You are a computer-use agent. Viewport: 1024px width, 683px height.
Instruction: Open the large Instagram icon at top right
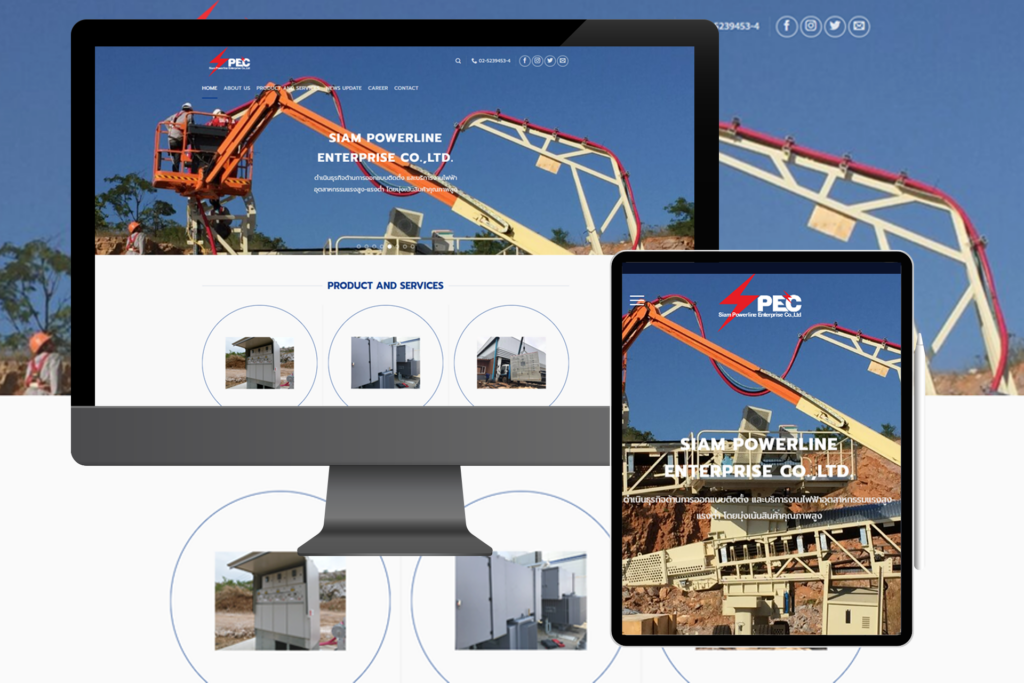(810, 26)
